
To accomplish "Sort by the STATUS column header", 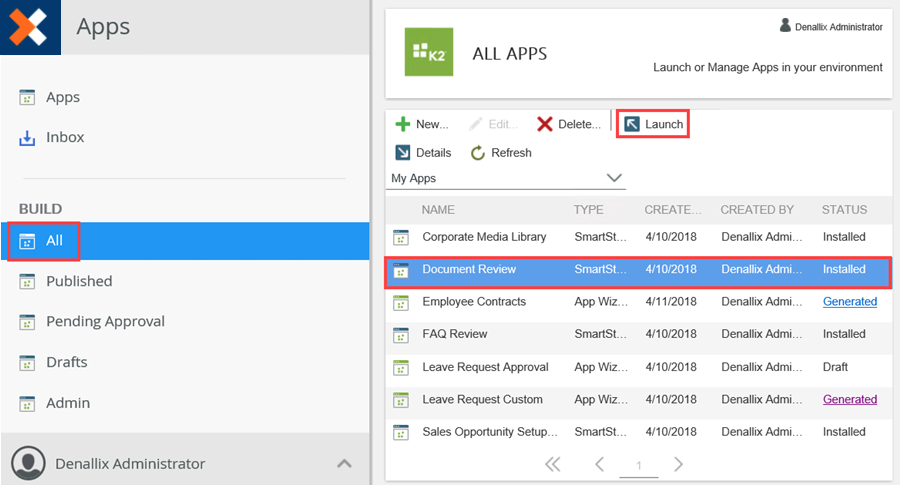I will coord(844,210).
